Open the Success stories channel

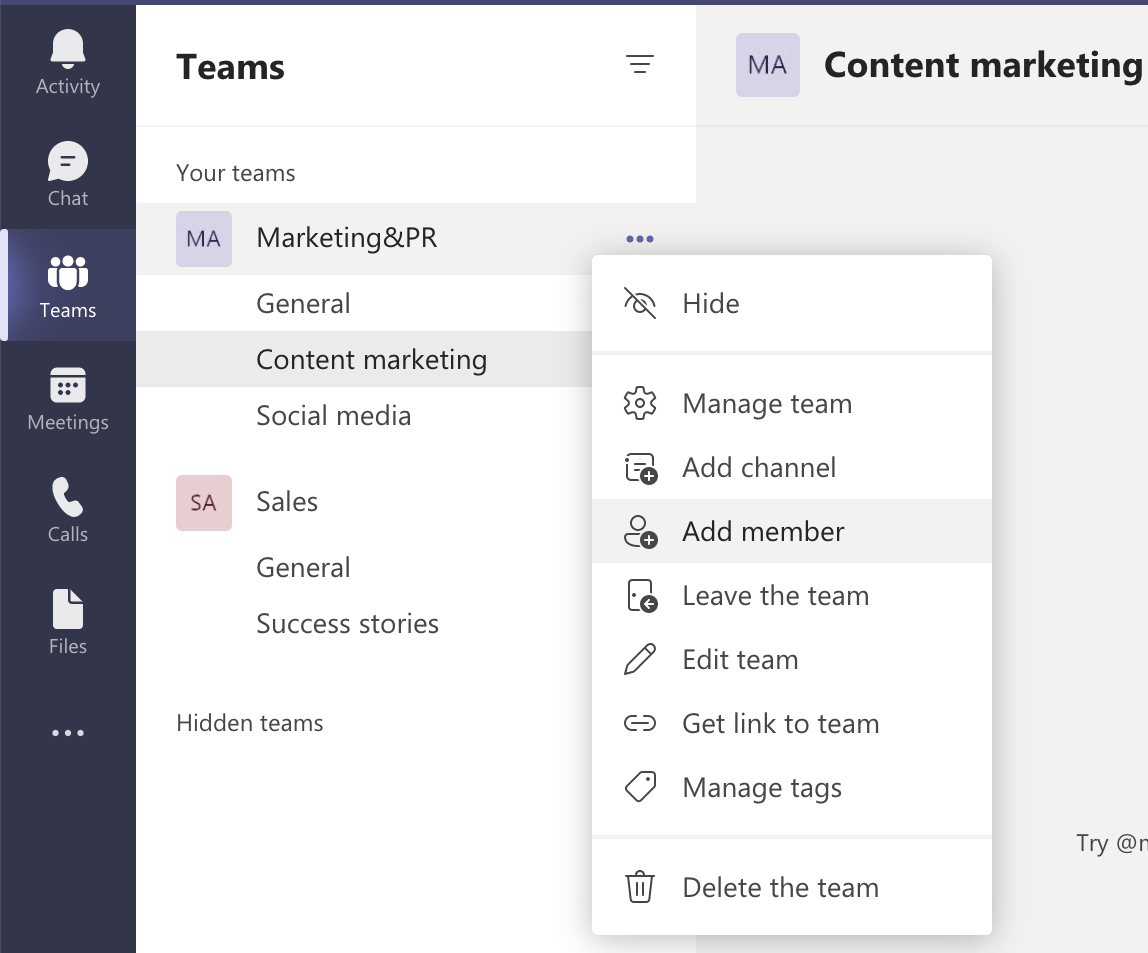click(x=364, y=624)
